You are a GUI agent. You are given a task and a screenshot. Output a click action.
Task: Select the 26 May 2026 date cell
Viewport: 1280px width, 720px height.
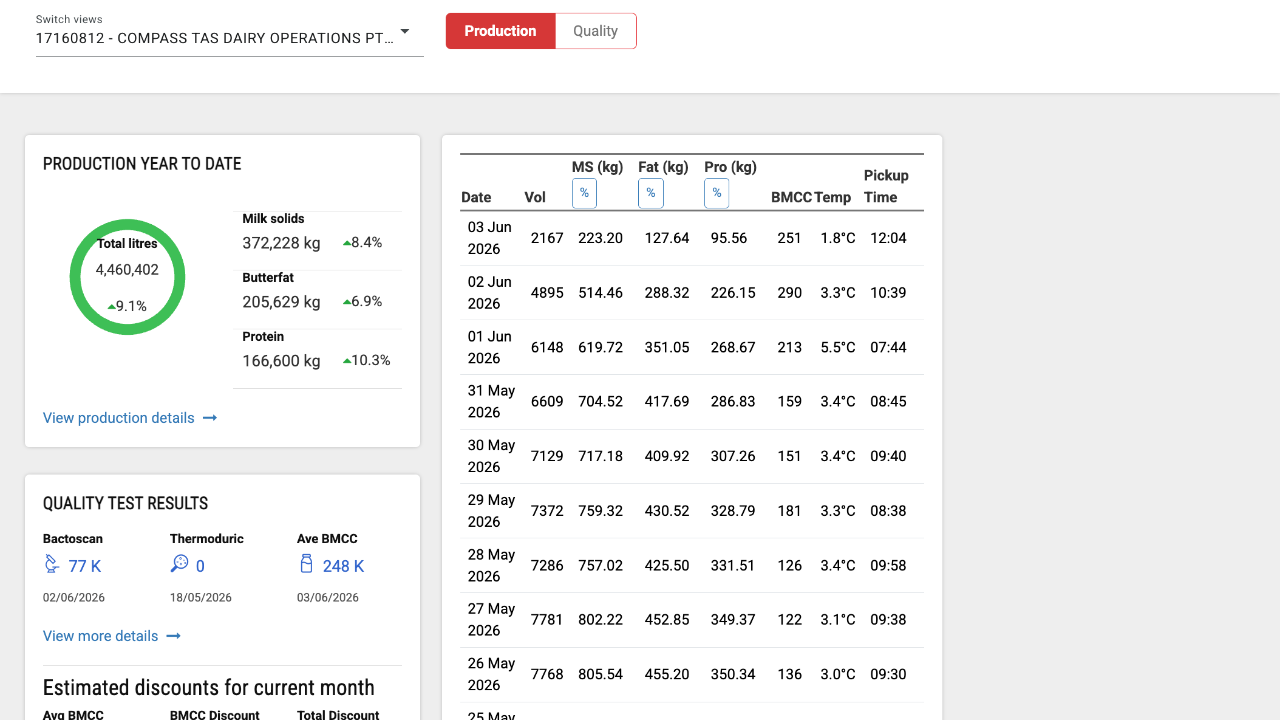(x=492, y=674)
